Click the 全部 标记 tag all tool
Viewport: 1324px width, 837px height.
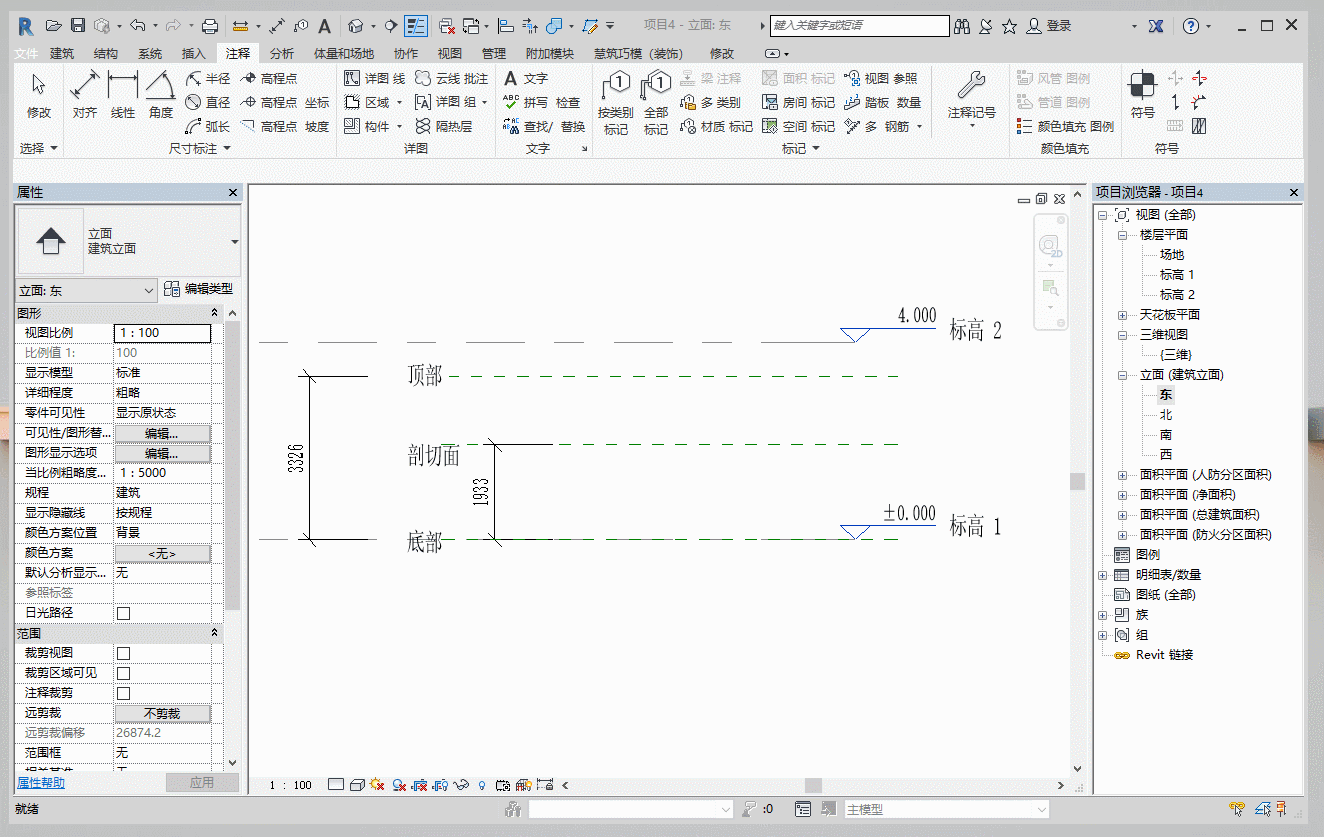[x=656, y=103]
